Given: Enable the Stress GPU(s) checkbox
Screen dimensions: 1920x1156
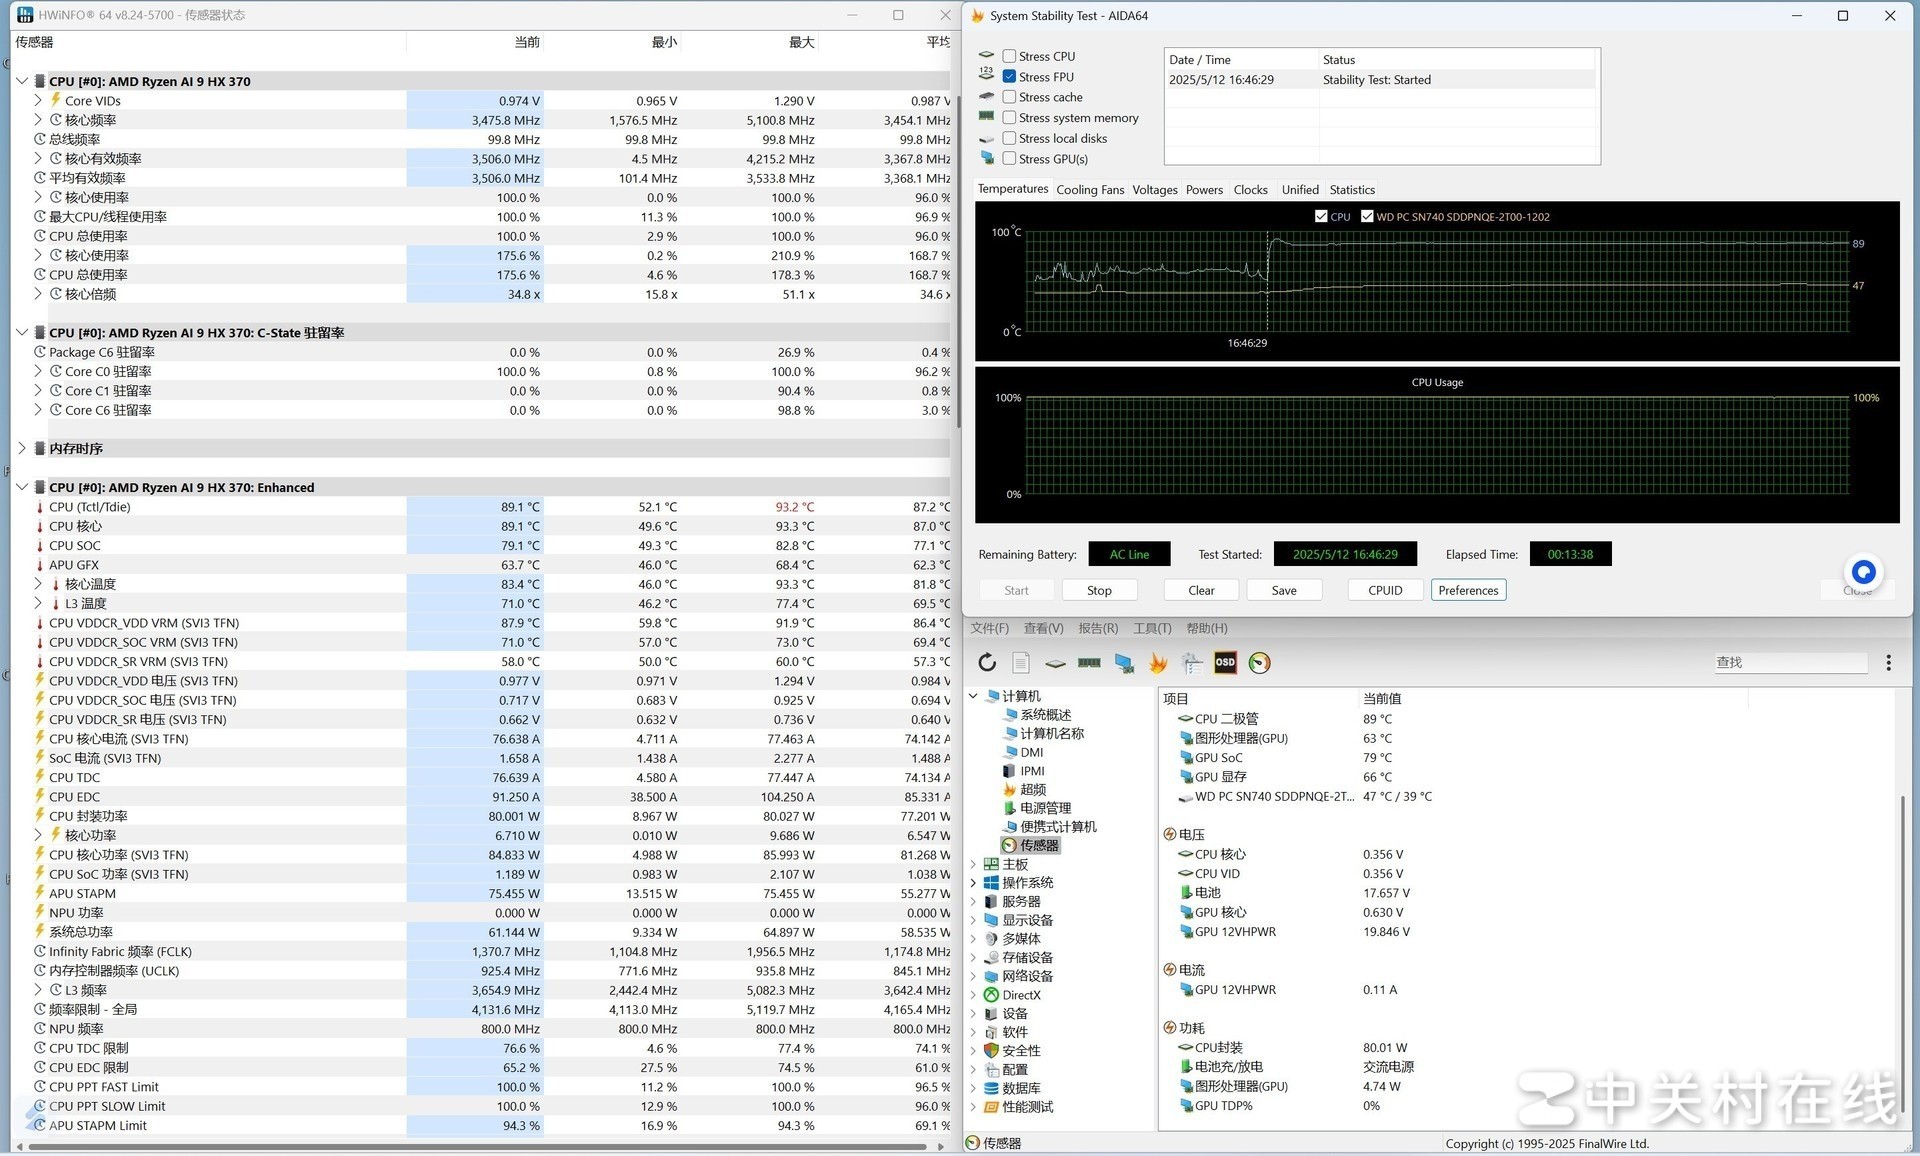Looking at the screenshot, I should pos(1009,159).
